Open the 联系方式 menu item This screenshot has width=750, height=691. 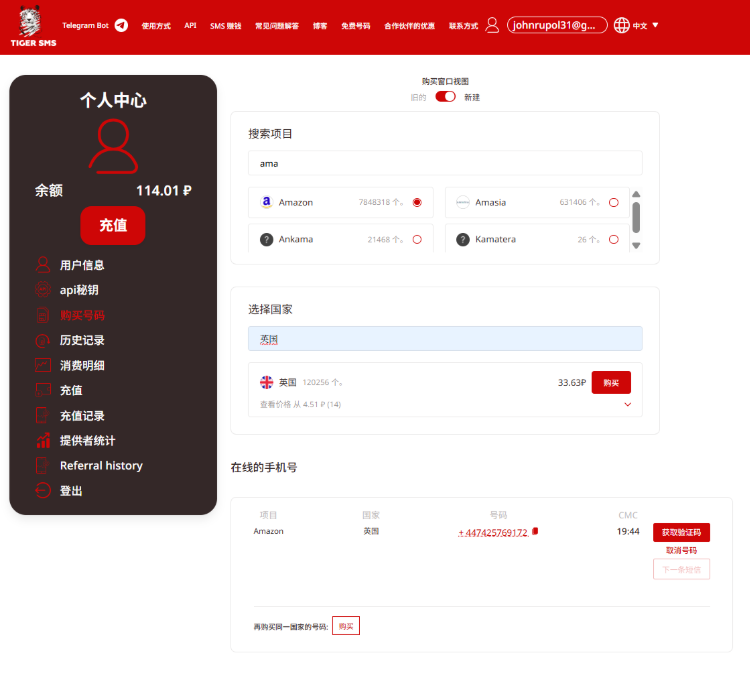[463, 26]
